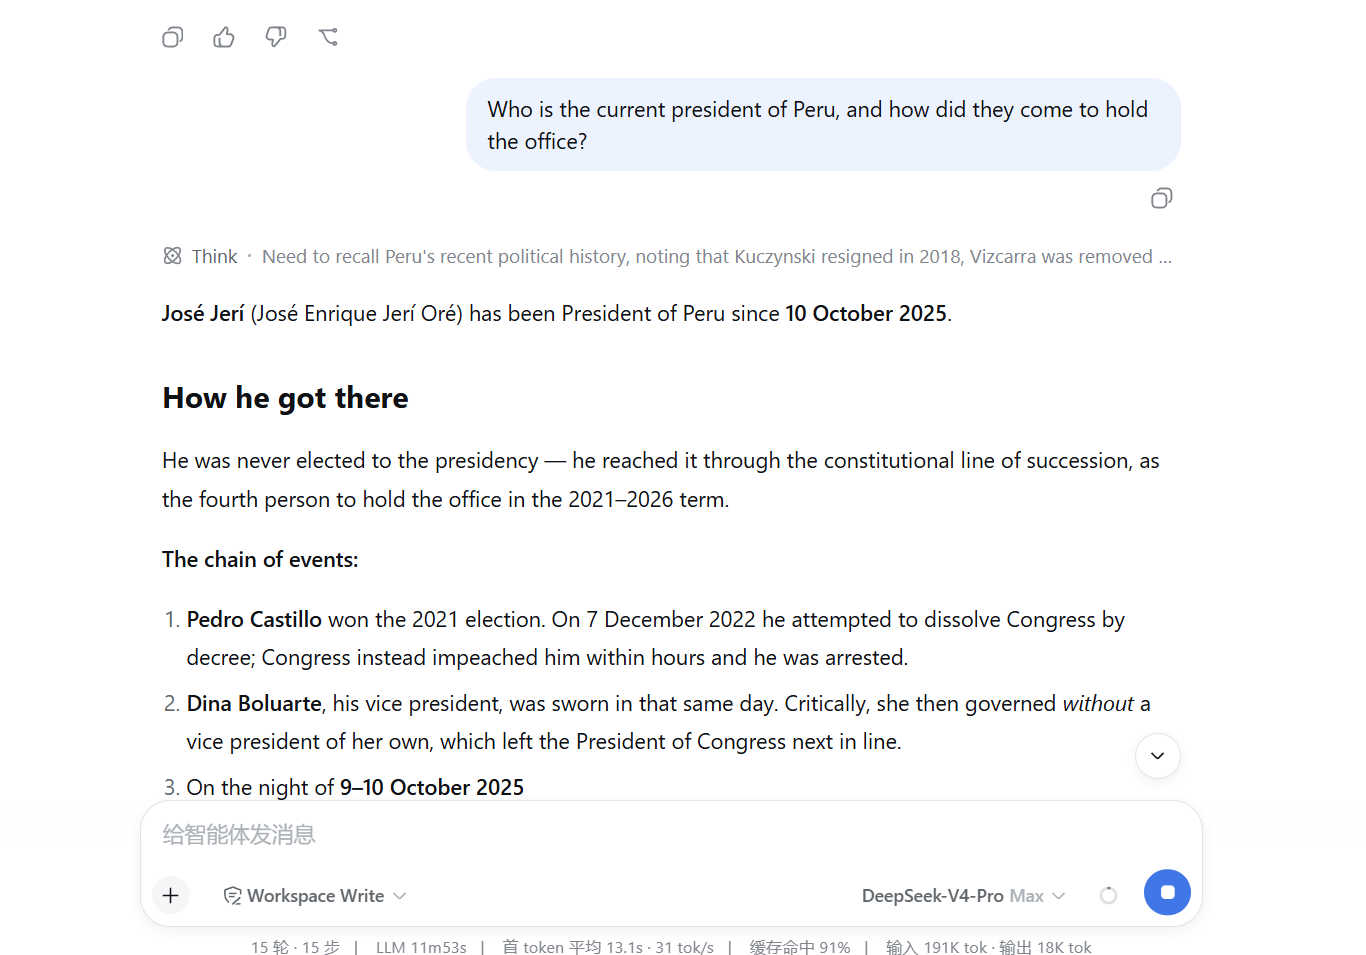Click the thumbs up icon

point(224,38)
